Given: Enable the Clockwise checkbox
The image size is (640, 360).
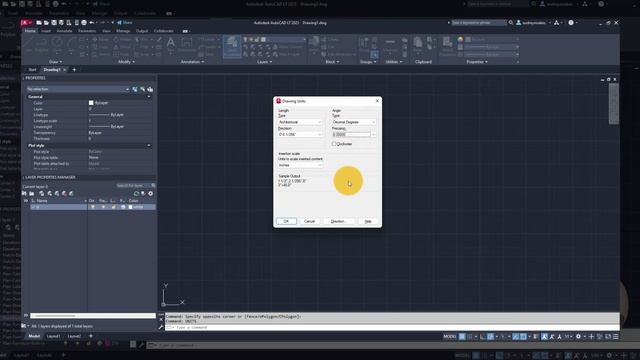Looking at the screenshot, I should 334,144.
